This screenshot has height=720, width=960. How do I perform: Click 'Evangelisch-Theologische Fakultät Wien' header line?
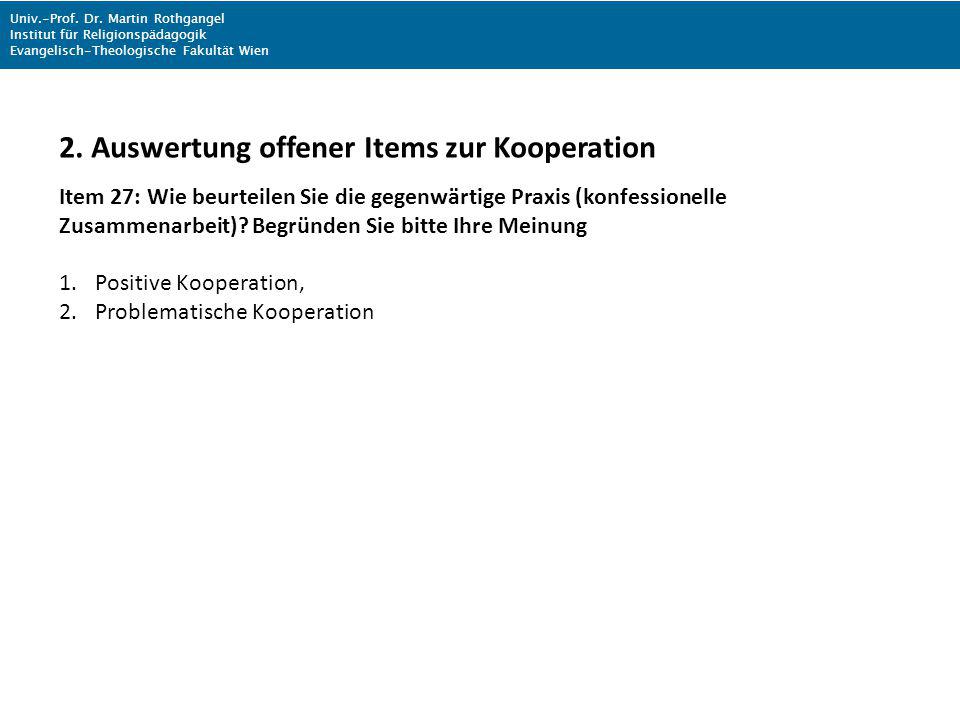pos(139,51)
